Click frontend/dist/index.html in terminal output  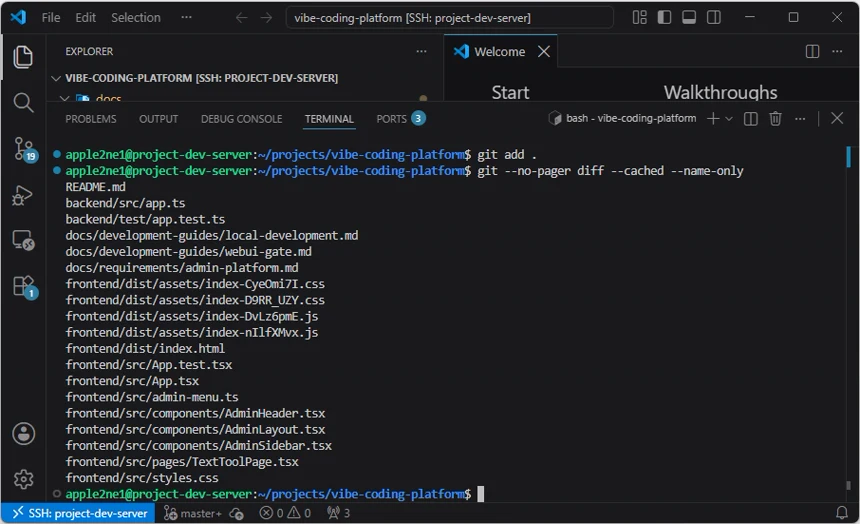[145, 348]
